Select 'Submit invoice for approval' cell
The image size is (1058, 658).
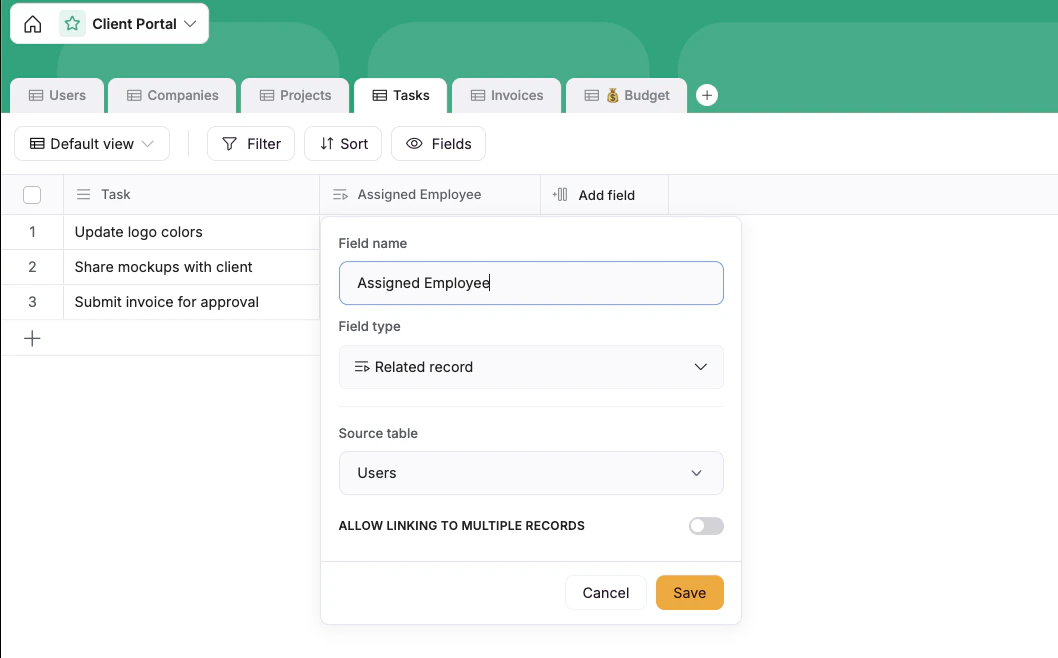(x=192, y=302)
